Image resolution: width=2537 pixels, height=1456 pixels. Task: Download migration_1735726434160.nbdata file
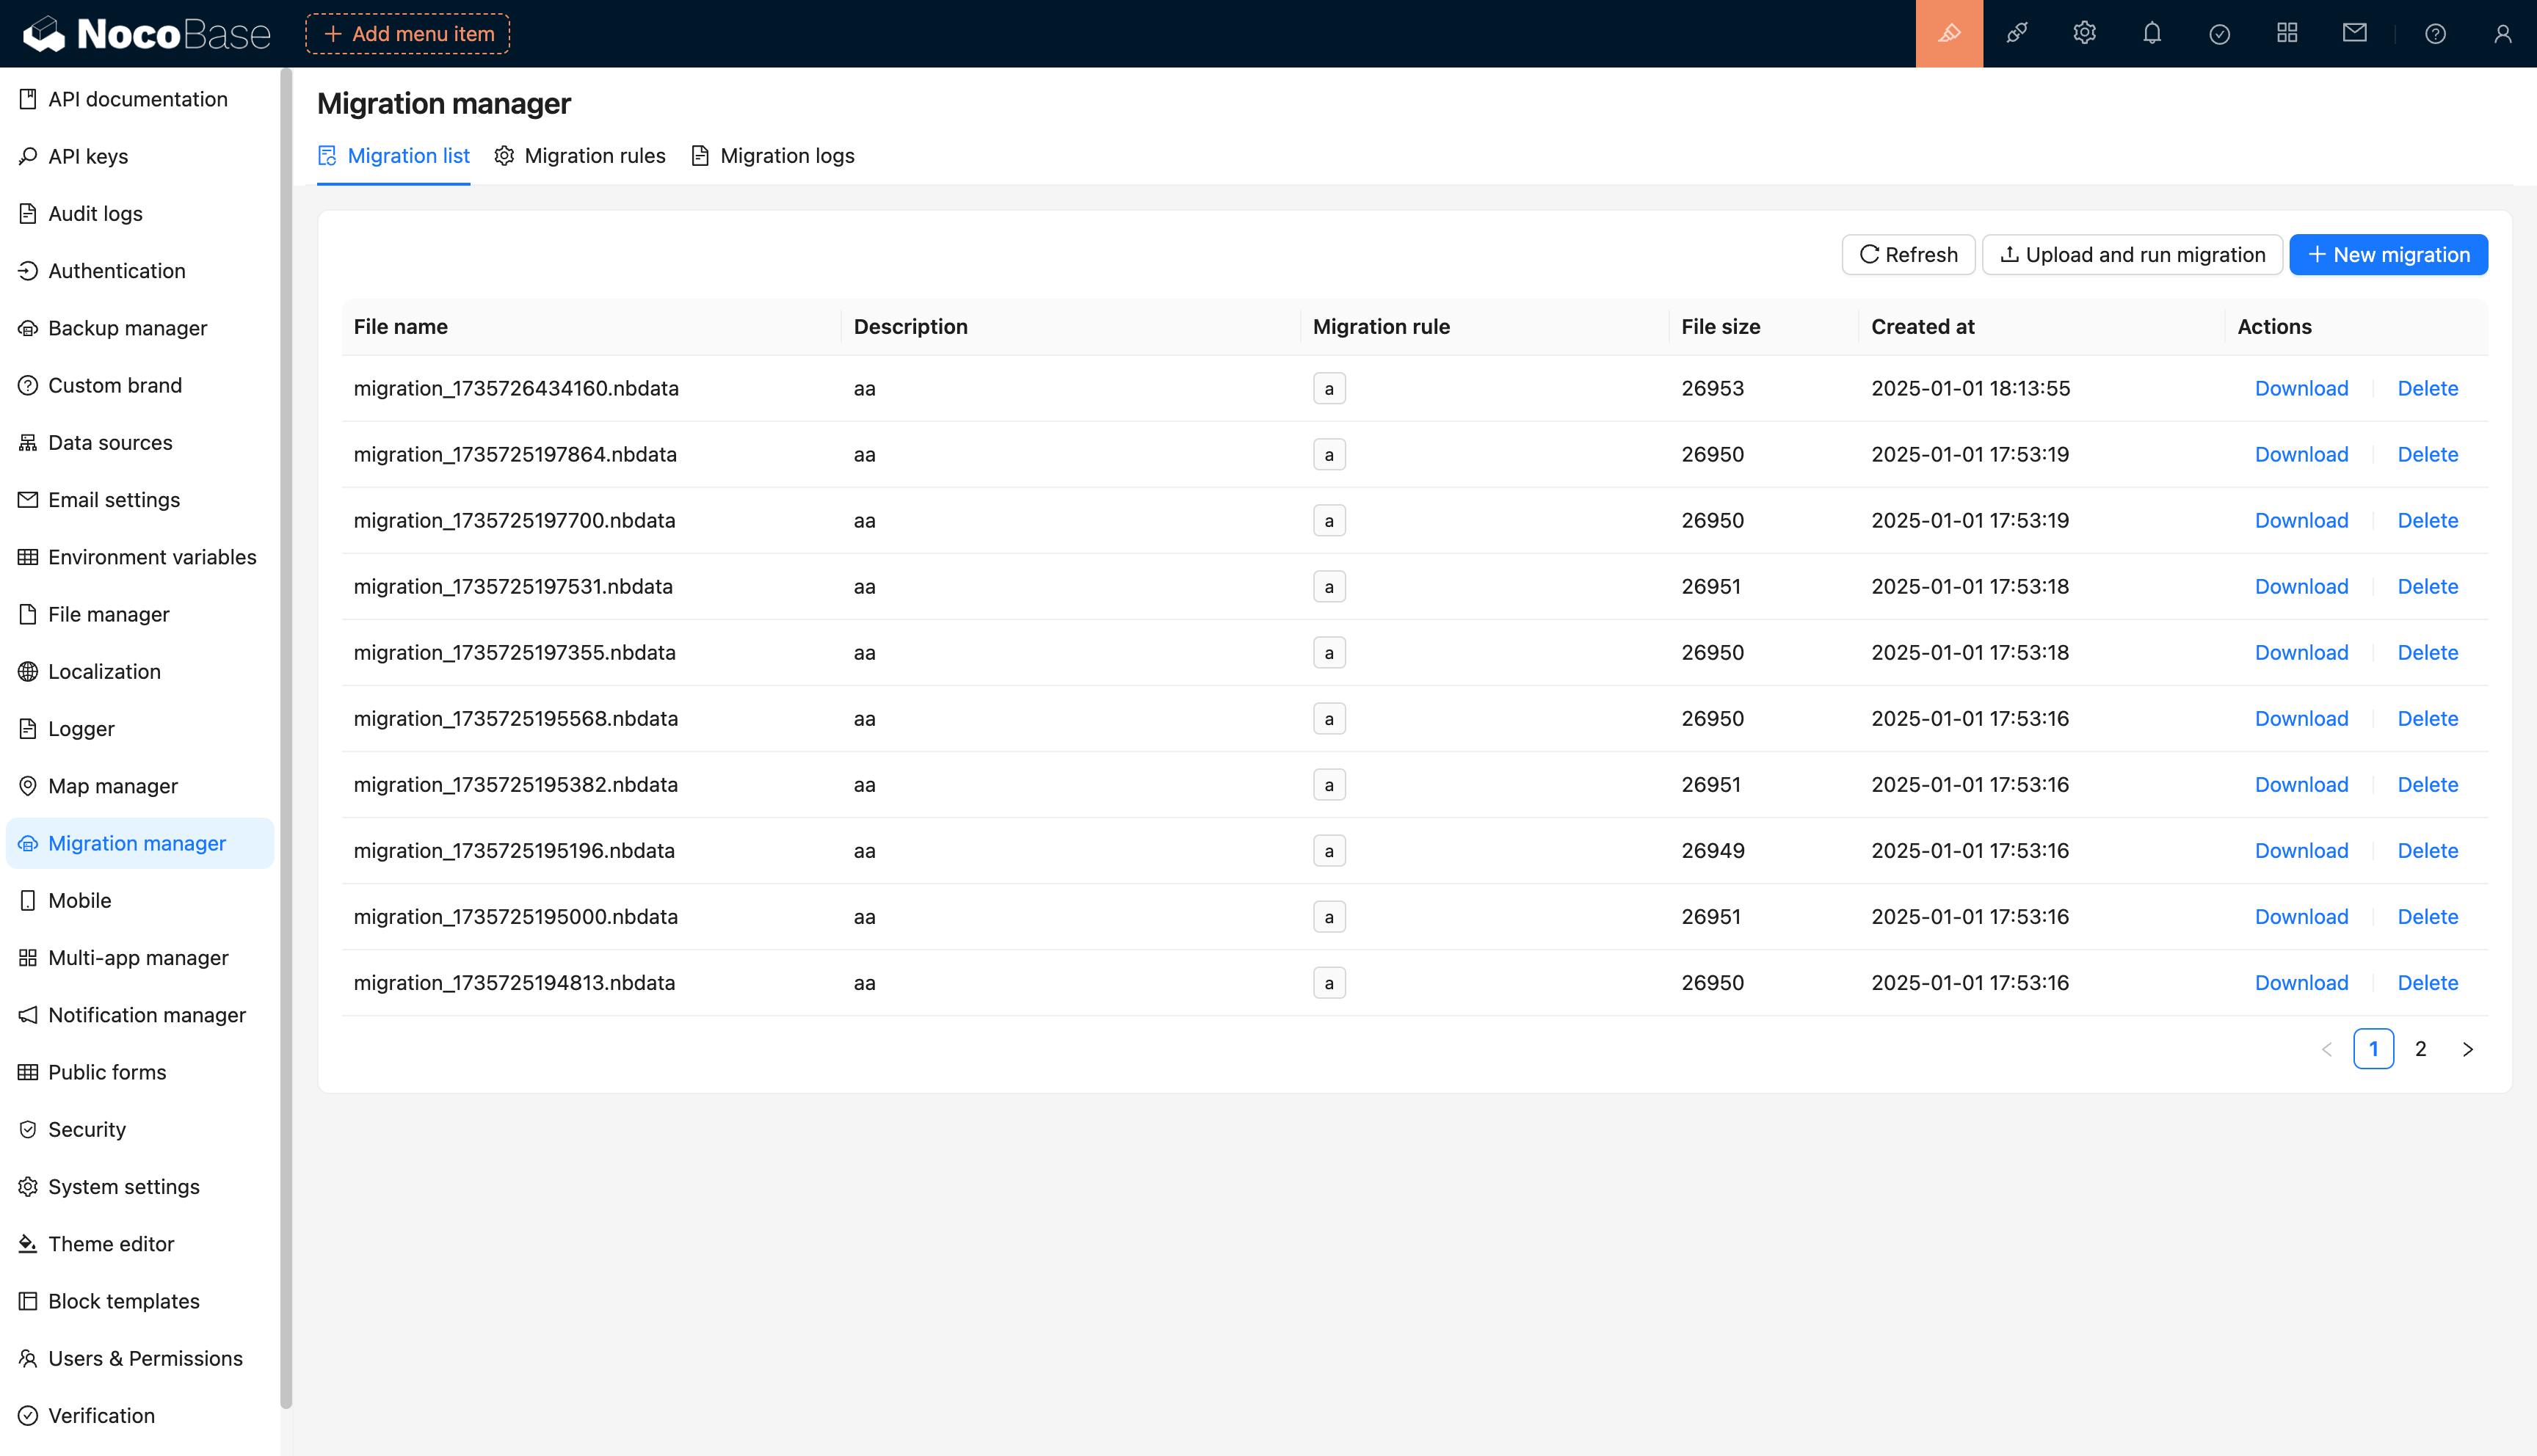(2301, 388)
